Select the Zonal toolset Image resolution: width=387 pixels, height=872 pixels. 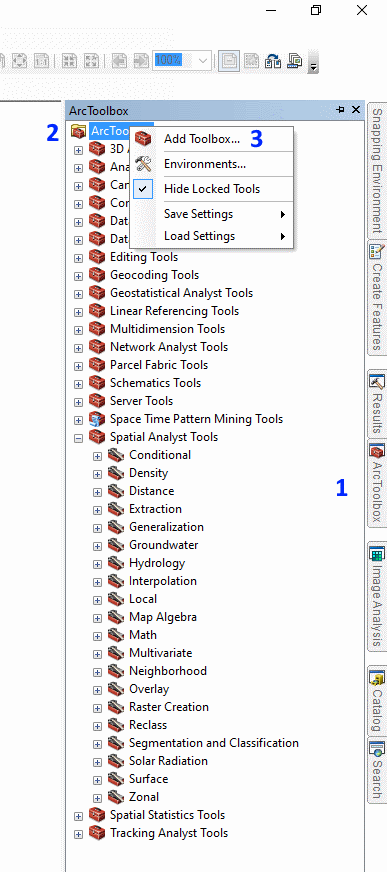point(144,797)
